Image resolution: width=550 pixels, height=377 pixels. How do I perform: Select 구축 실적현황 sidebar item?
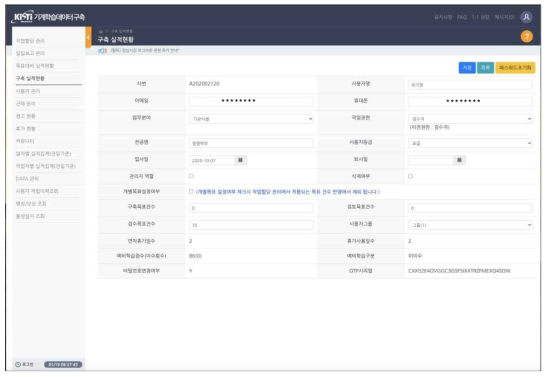30,78
